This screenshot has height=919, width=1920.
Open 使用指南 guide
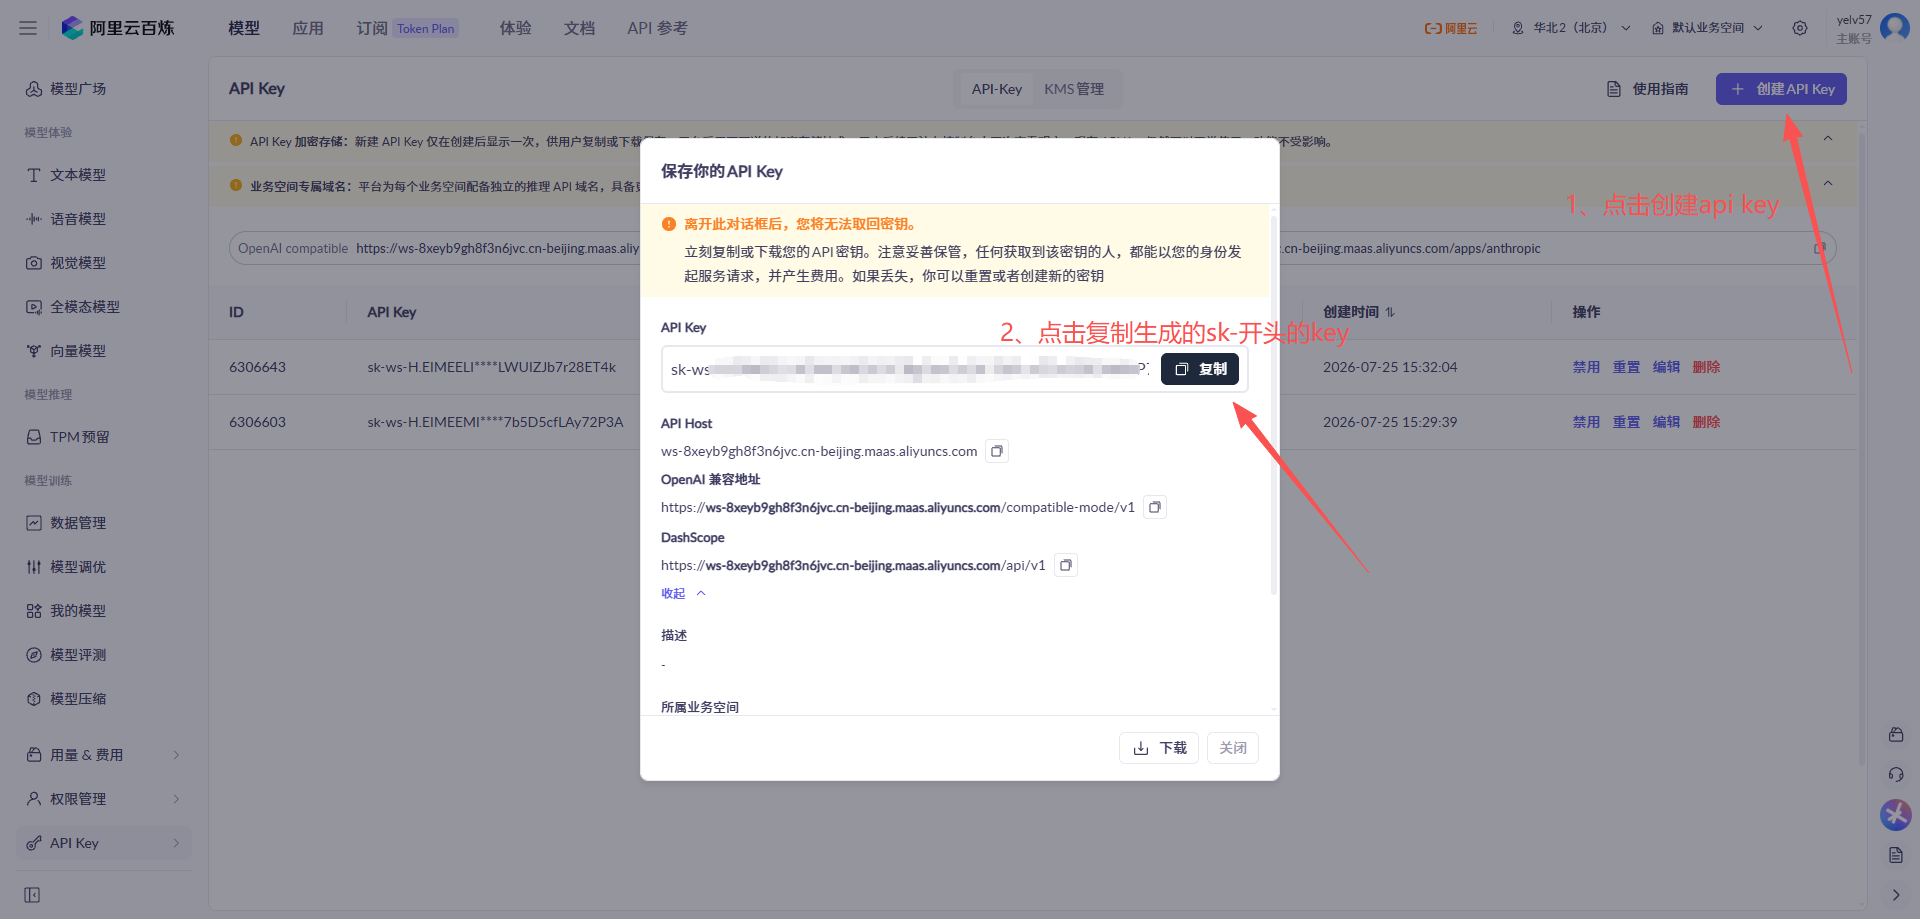[1647, 89]
